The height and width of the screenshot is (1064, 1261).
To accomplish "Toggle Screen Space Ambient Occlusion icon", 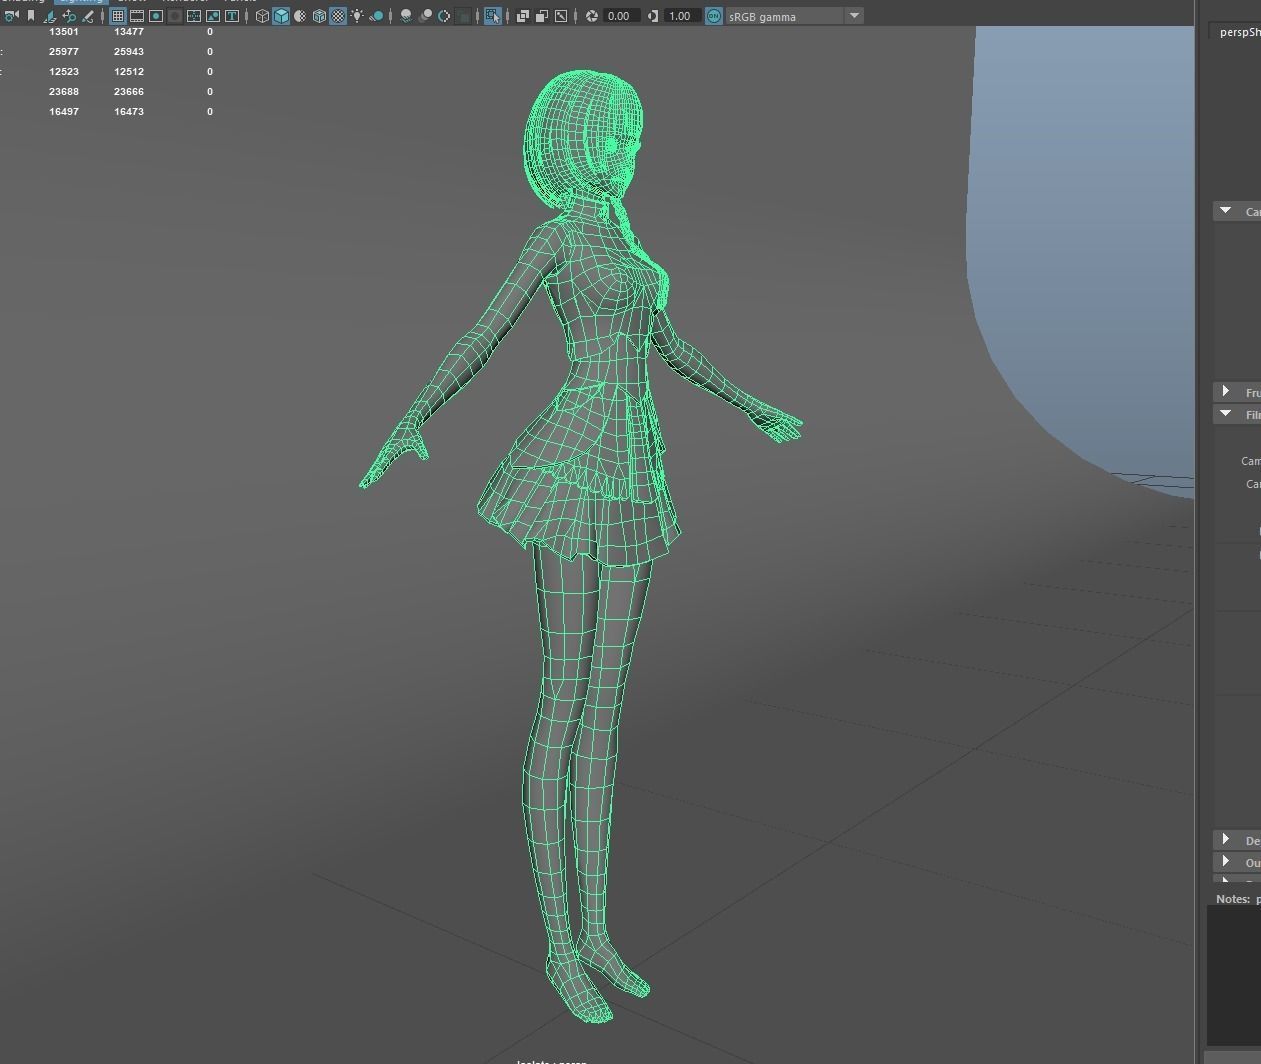I will (406, 16).
